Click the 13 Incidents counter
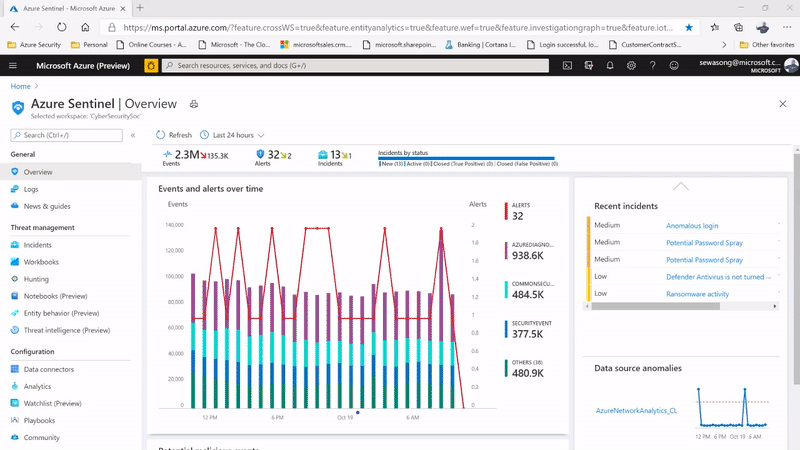 pos(335,157)
